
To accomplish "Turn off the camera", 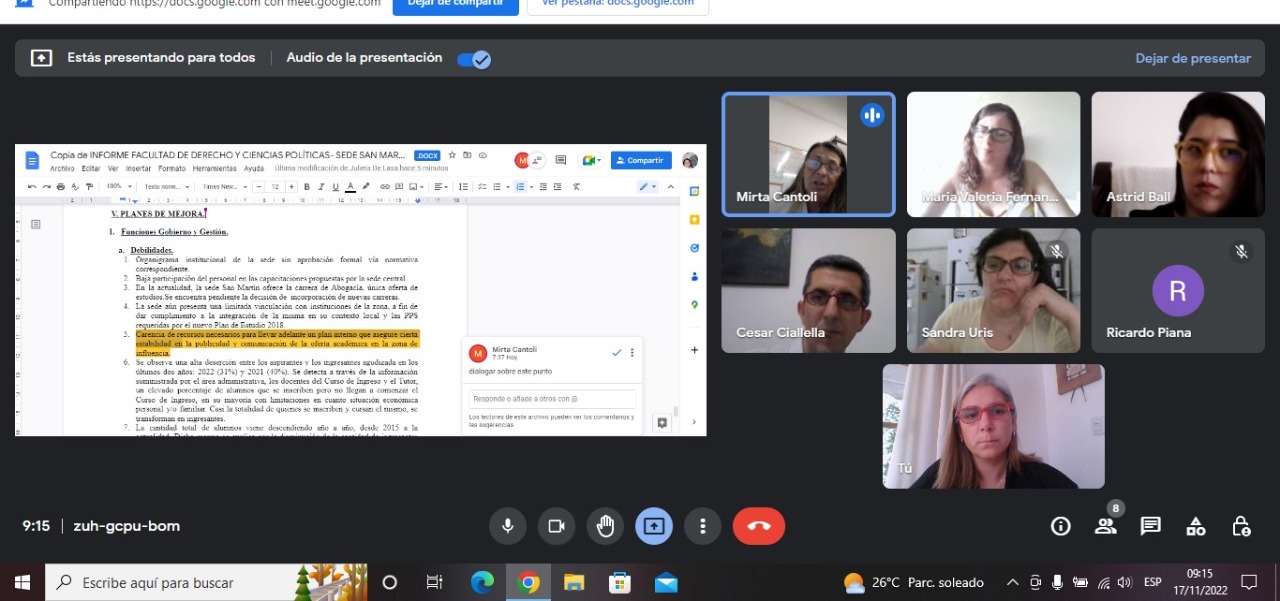I will [556, 526].
